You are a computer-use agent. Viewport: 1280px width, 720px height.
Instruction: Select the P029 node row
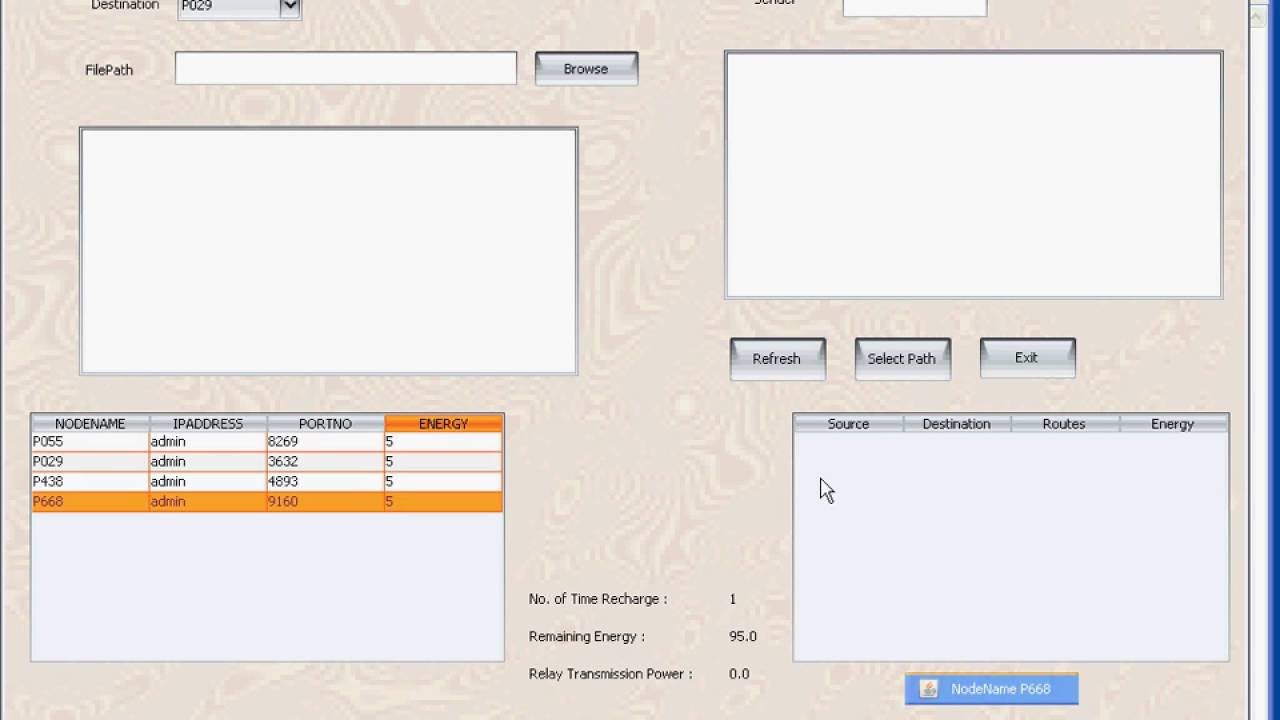(x=267, y=462)
